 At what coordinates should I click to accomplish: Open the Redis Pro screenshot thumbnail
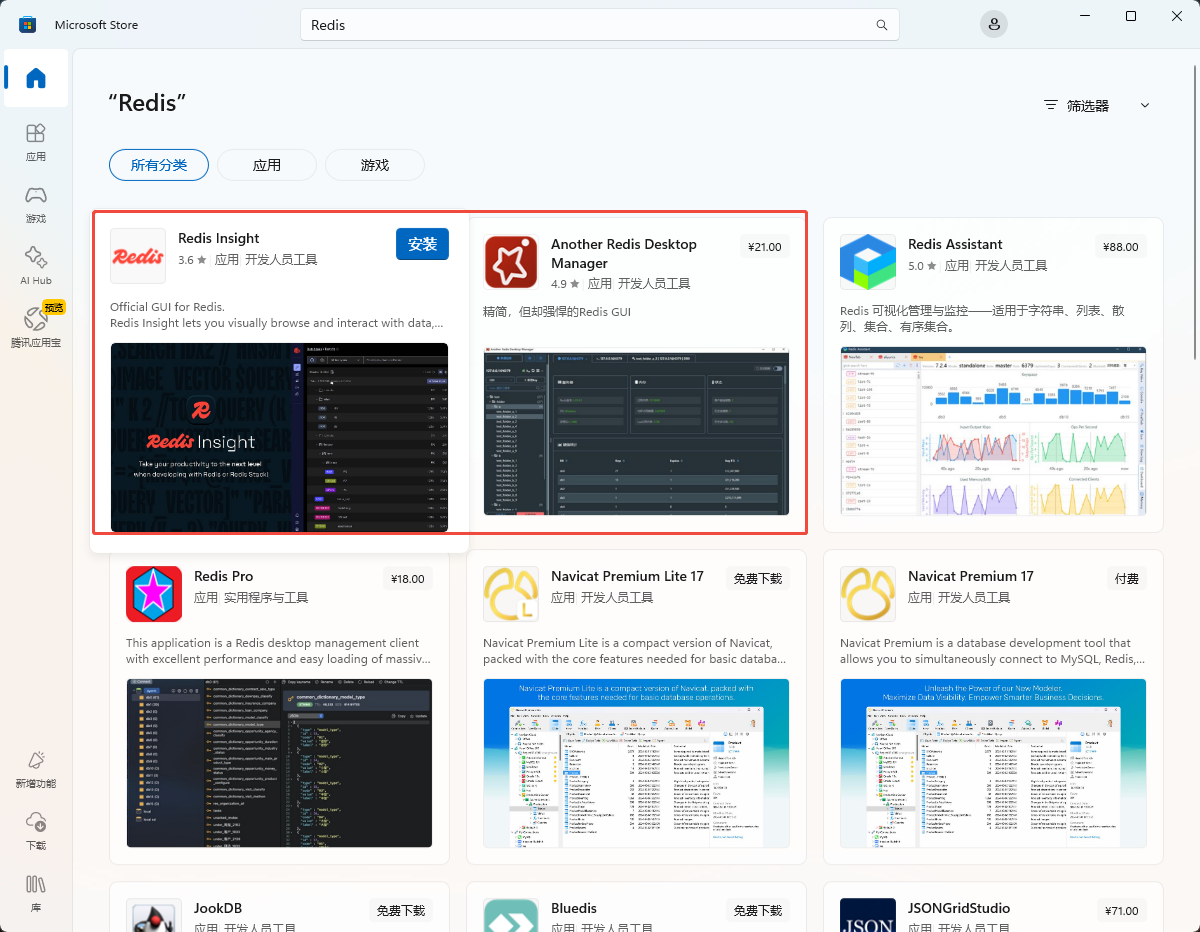click(x=279, y=763)
